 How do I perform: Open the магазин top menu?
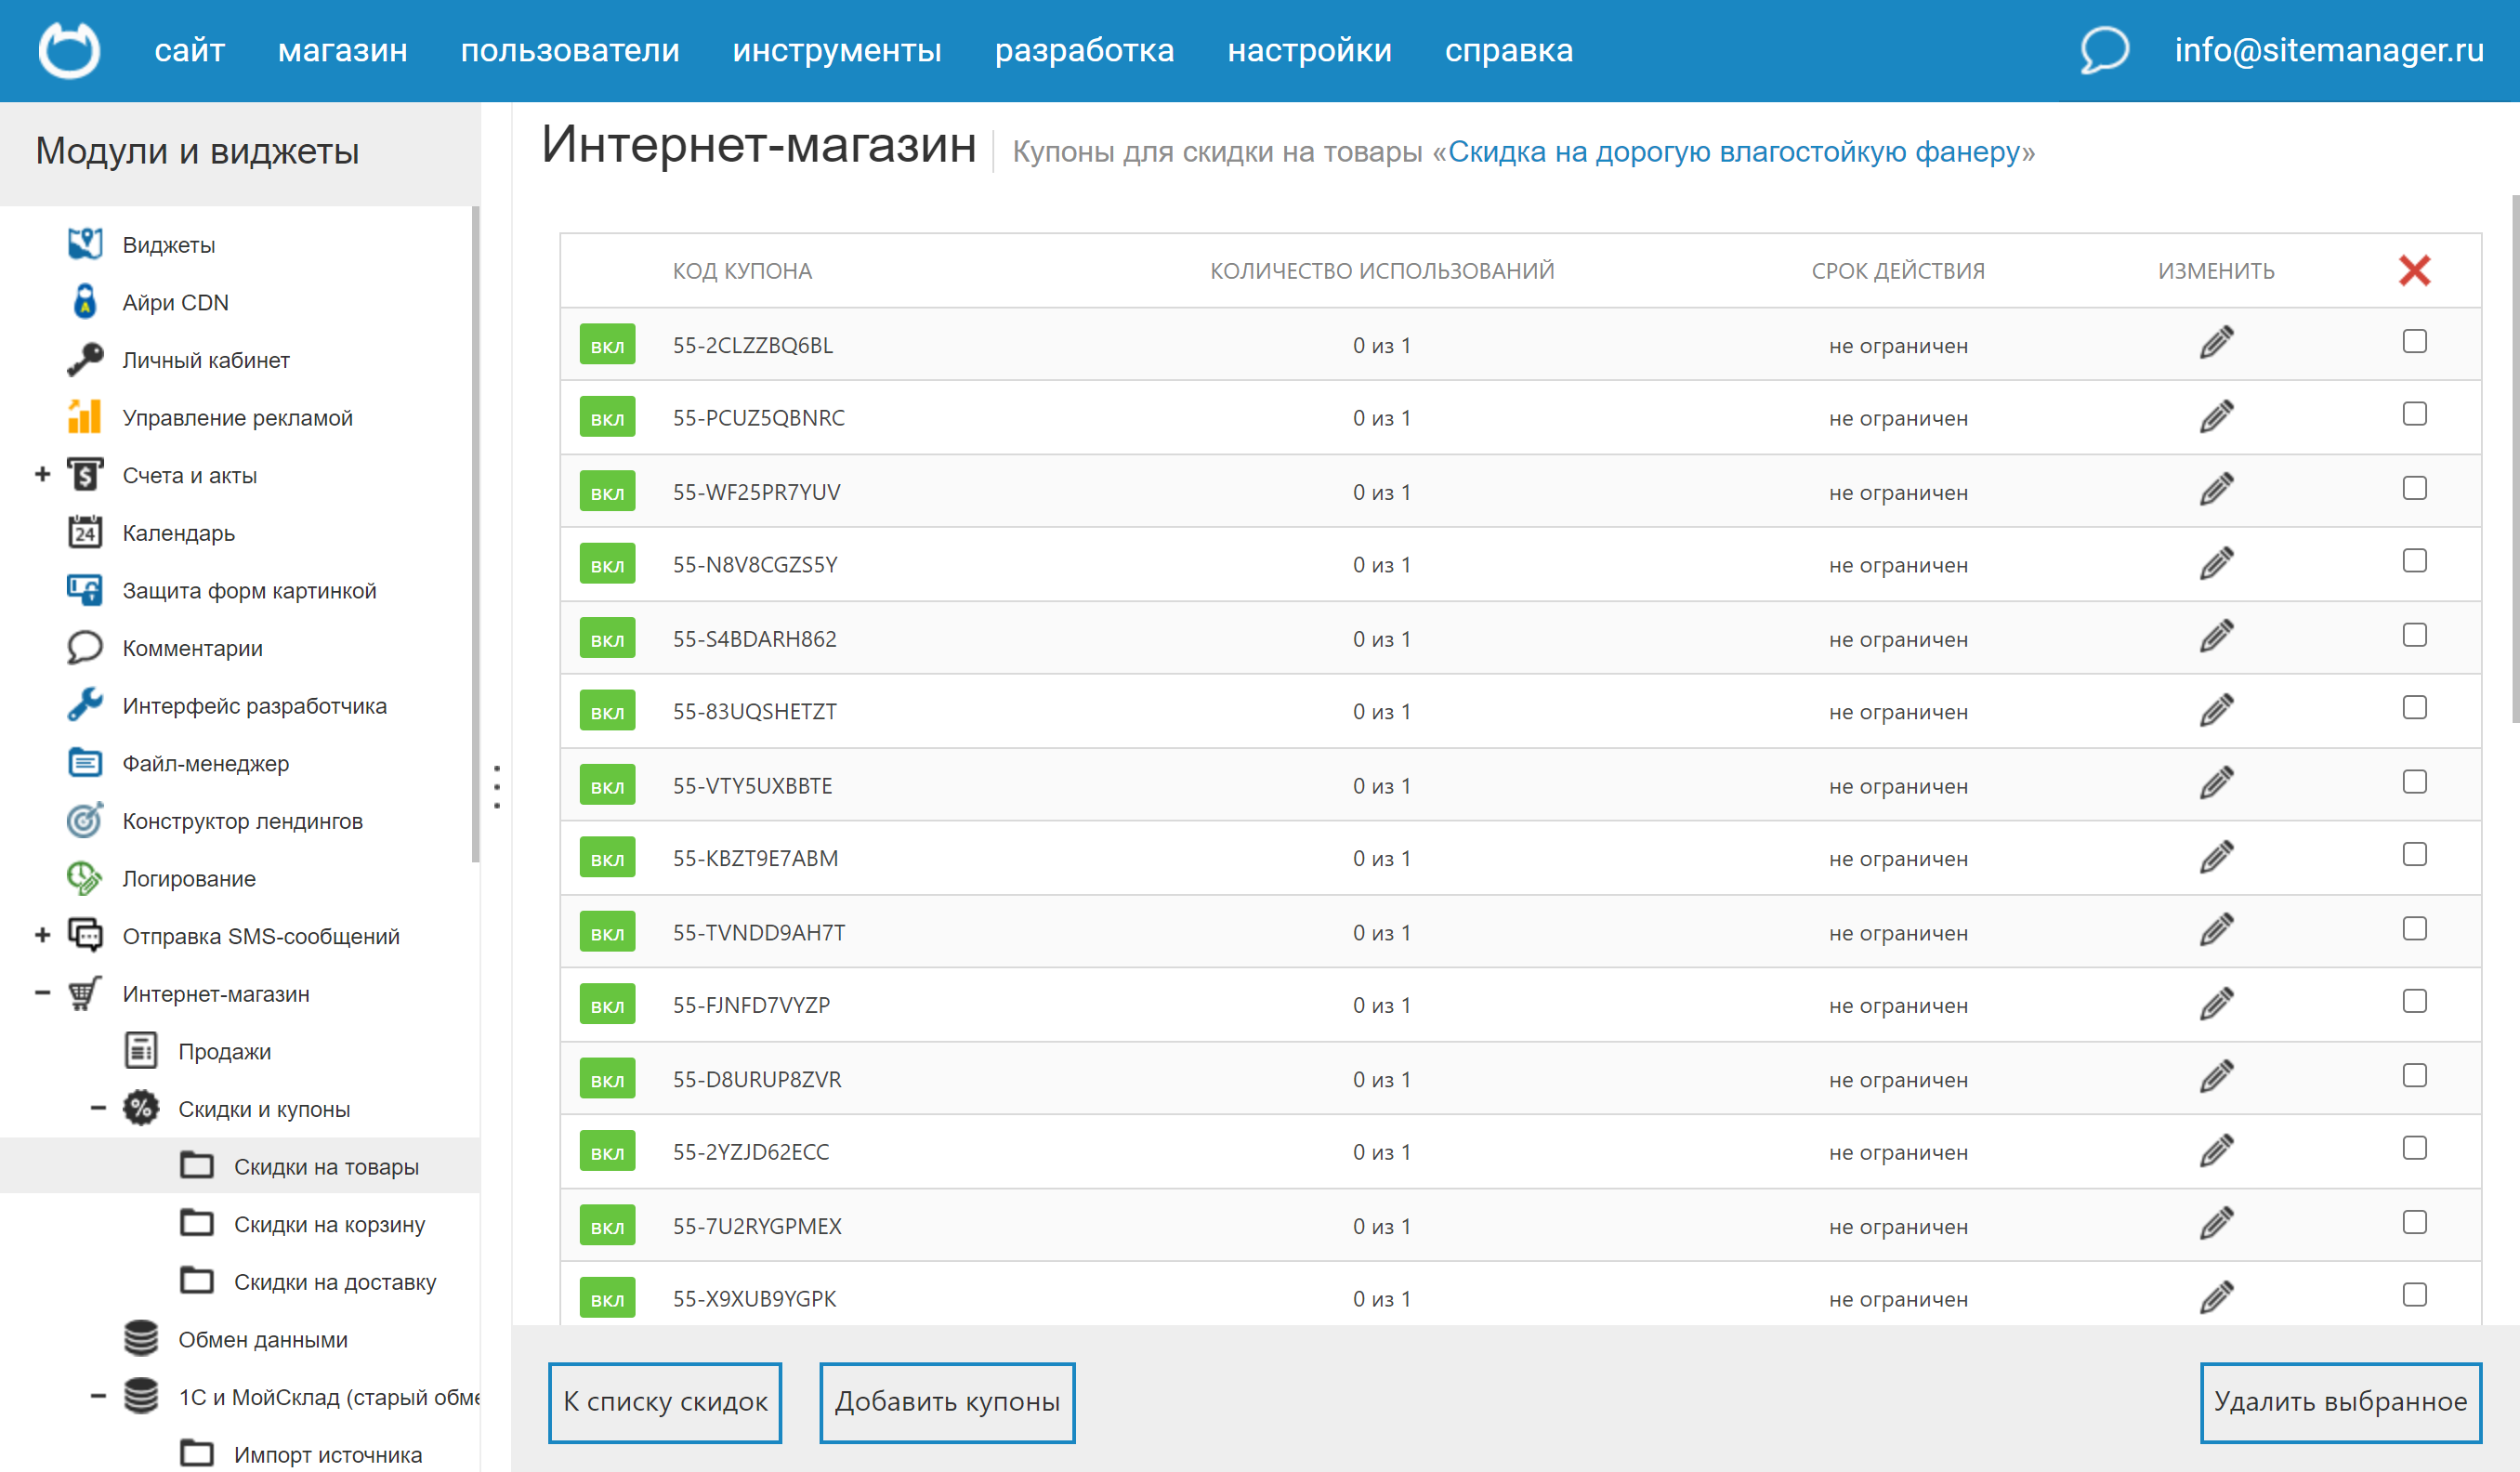pos(342,50)
